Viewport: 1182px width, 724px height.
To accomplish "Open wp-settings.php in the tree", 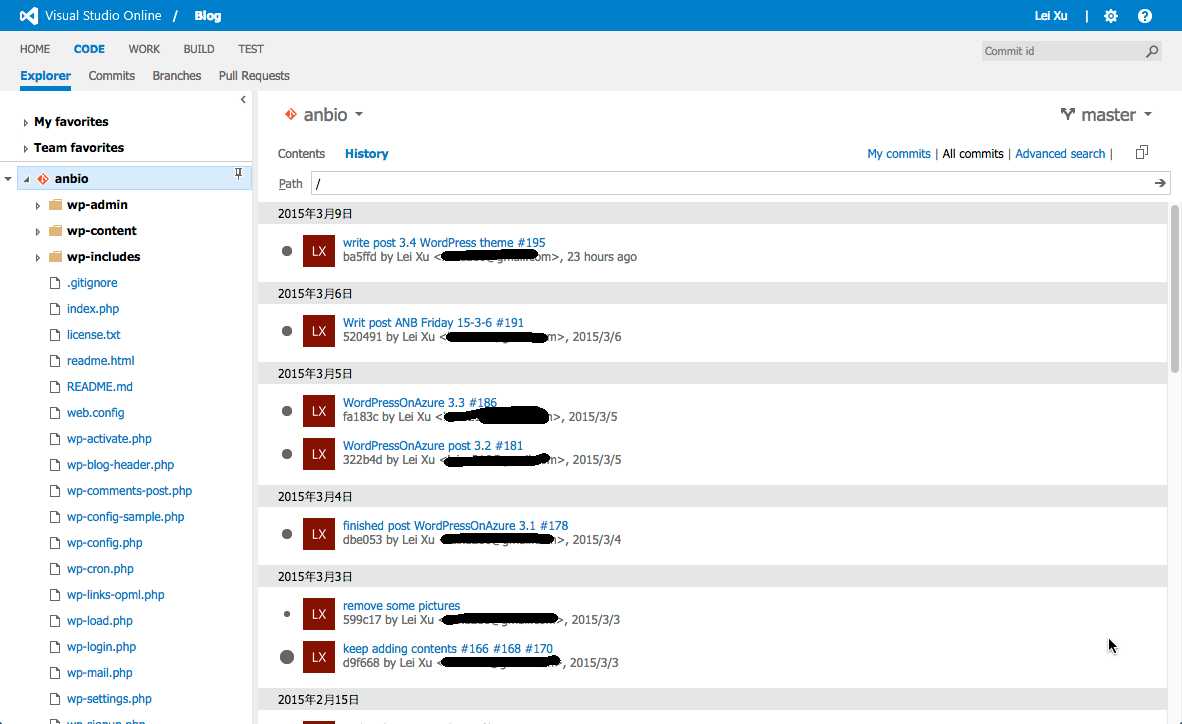I will click(x=109, y=698).
